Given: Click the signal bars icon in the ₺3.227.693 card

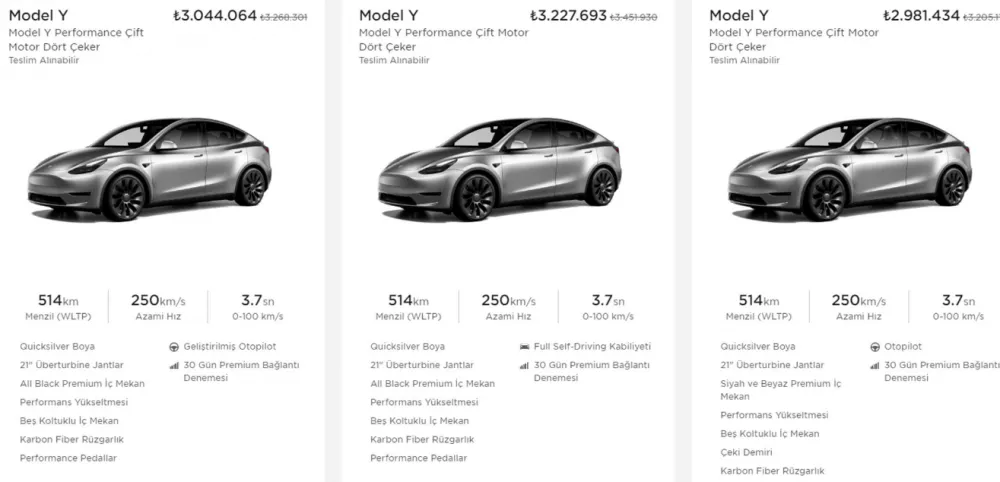Looking at the screenshot, I should [x=525, y=365].
